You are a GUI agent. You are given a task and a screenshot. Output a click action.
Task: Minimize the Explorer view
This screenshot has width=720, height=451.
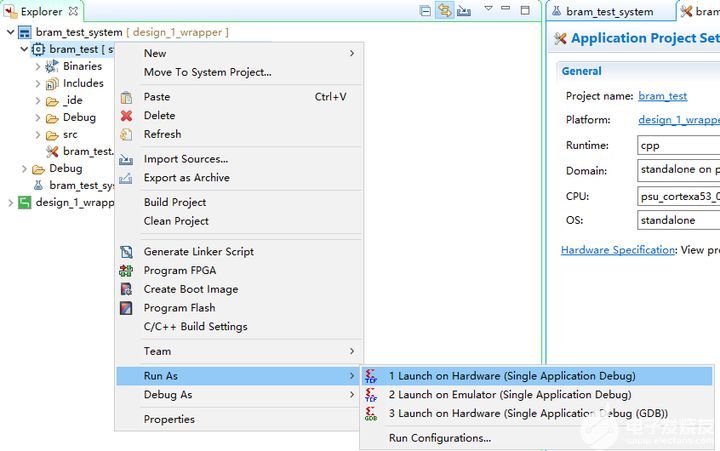(x=506, y=8)
